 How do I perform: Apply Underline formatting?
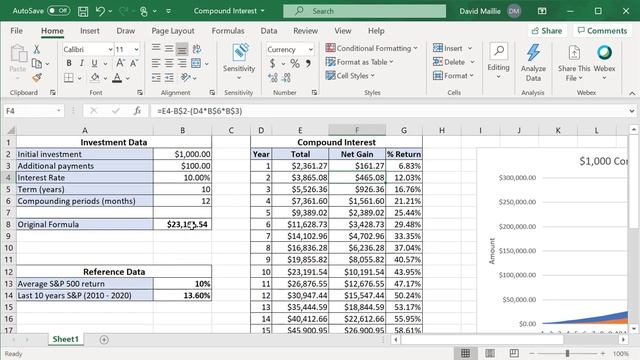point(94,63)
